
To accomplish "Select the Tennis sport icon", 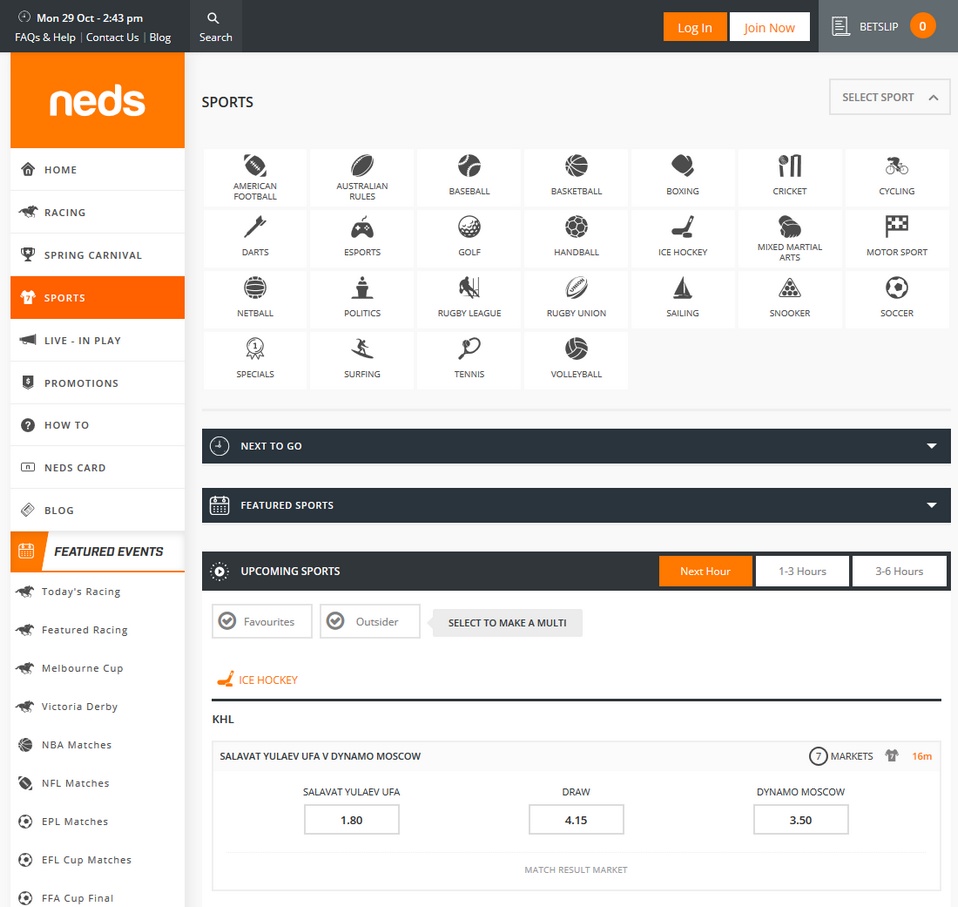I will 468,359.
